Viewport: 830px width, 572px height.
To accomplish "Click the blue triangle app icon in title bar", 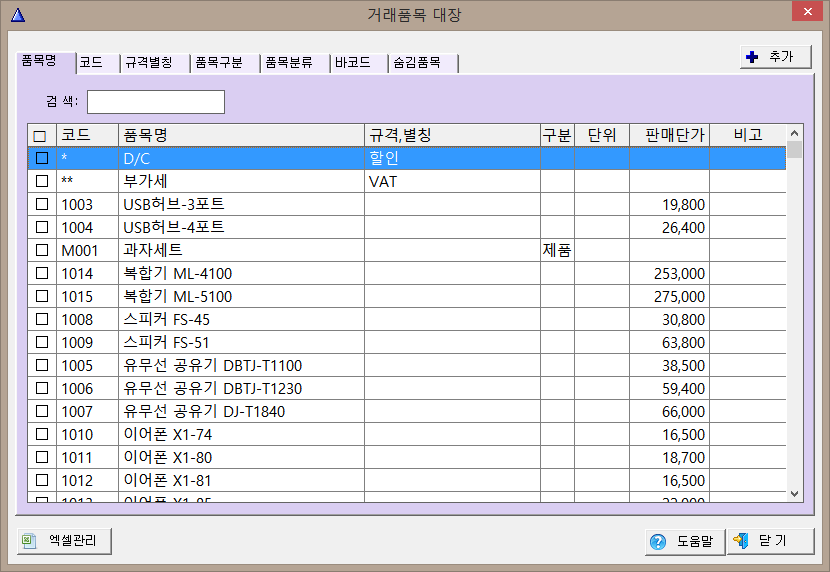I will tap(18, 15).
